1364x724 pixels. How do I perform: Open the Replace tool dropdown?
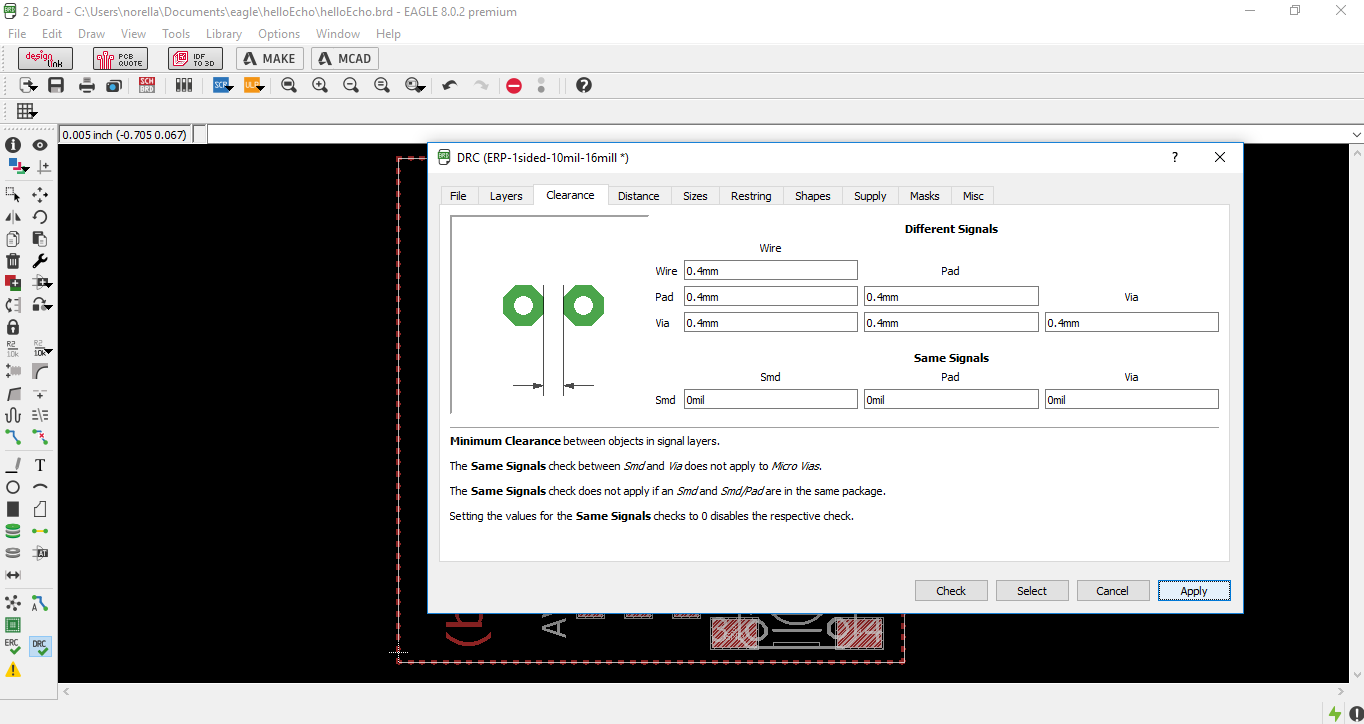(43, 305)
